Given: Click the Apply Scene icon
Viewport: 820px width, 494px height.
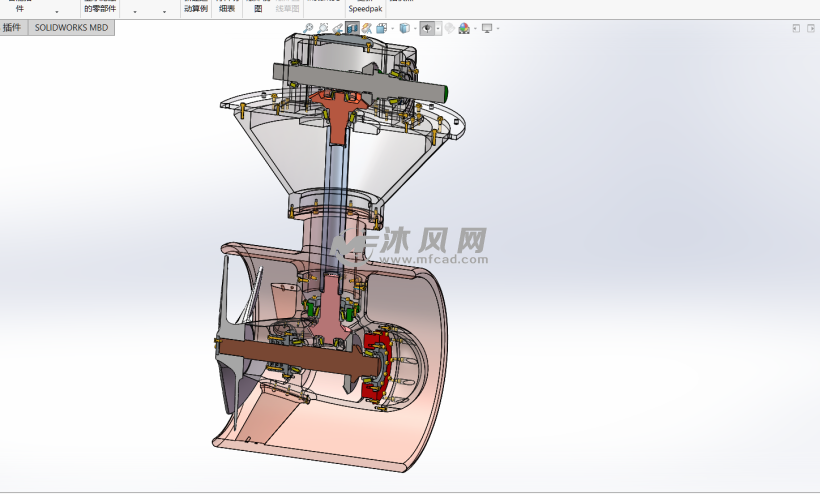Looking at the screenshot, I should point(464,28).
